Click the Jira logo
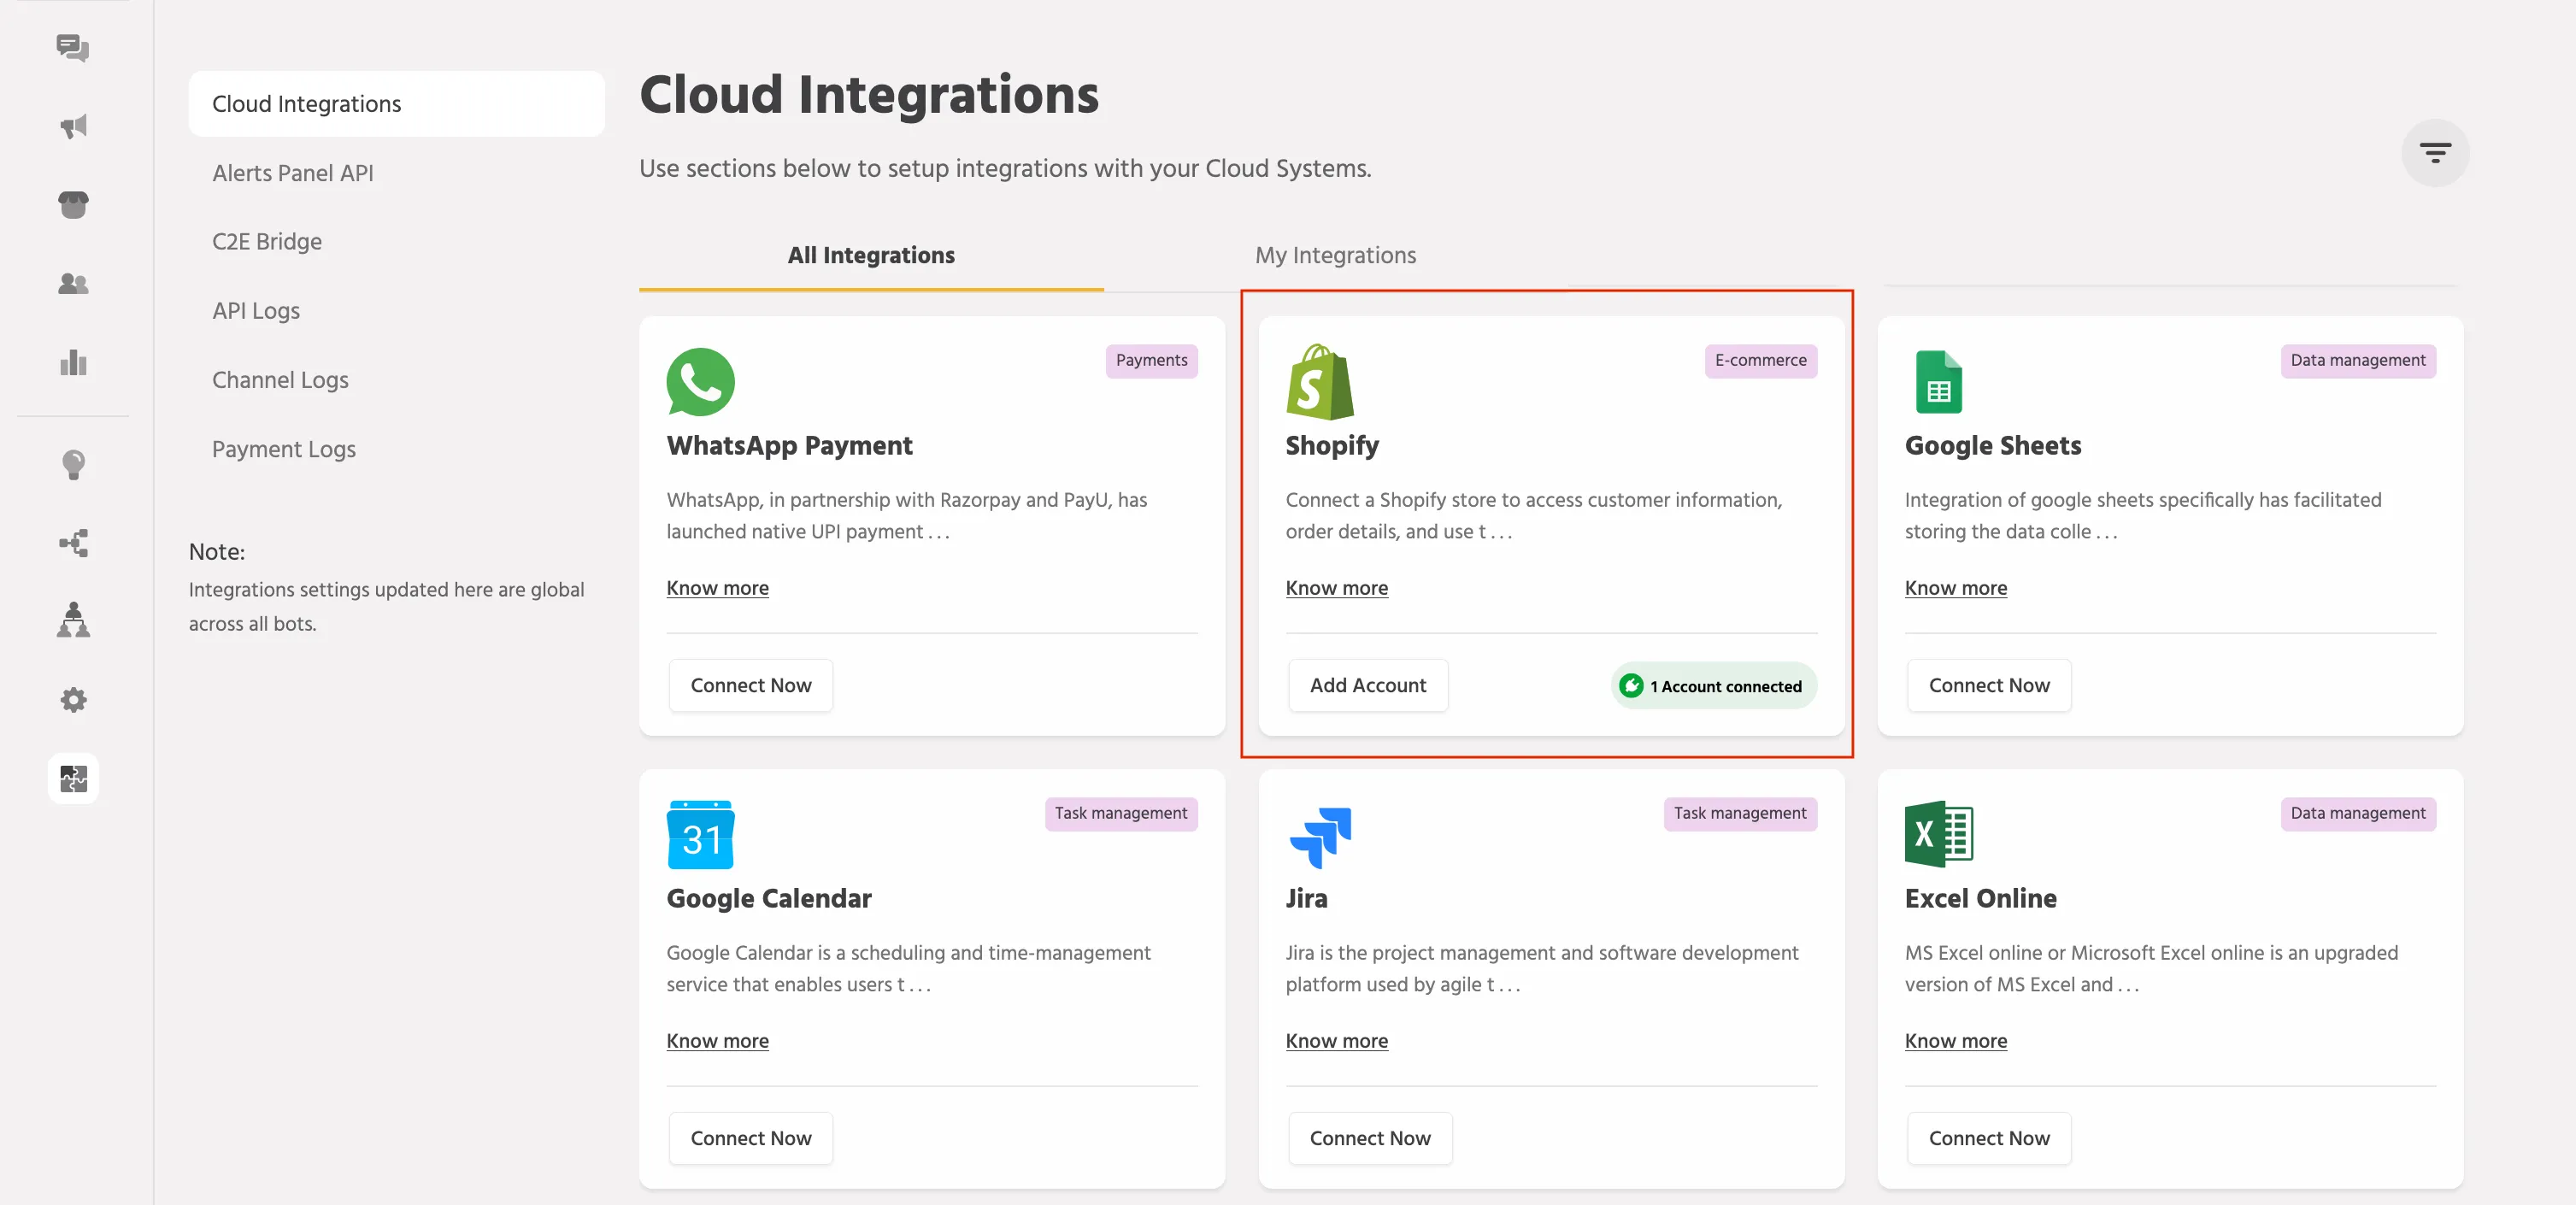 [1320, 837]
